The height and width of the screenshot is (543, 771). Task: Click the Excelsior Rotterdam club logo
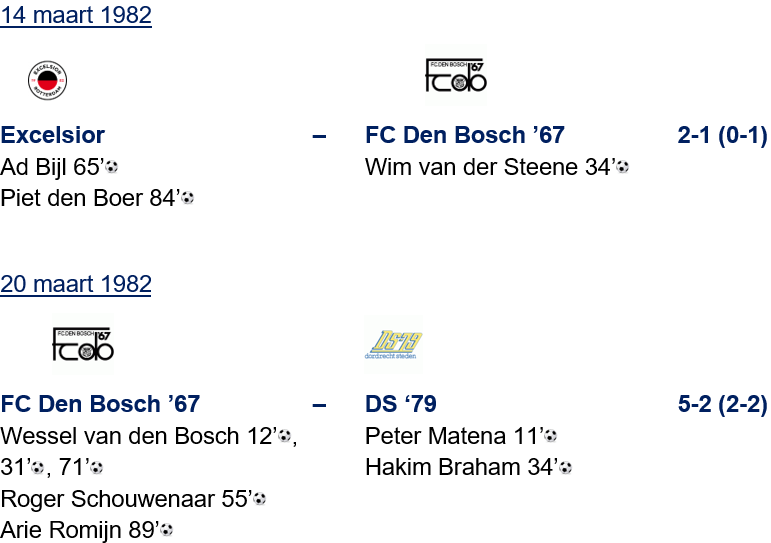(x=47, y=80)
